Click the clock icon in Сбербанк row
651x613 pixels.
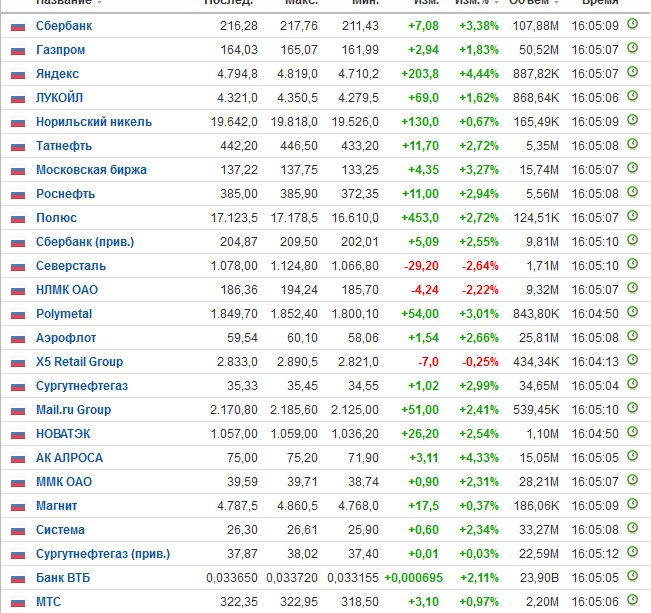(x=632, y=24)
